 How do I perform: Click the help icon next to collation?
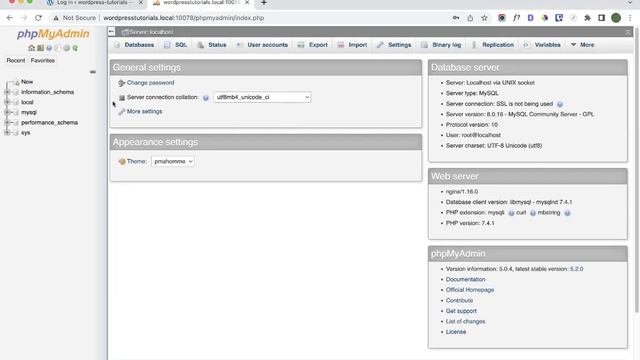pos(206,98)
